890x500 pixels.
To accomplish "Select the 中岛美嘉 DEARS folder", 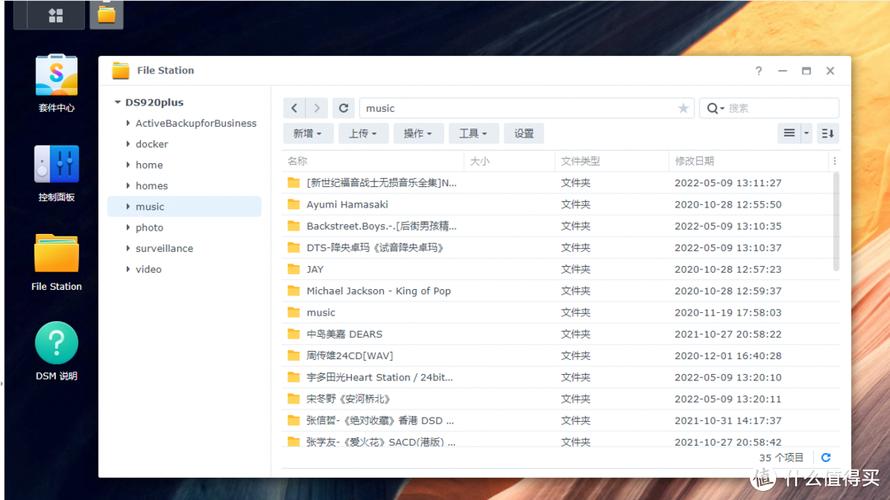I will (561, 334).
